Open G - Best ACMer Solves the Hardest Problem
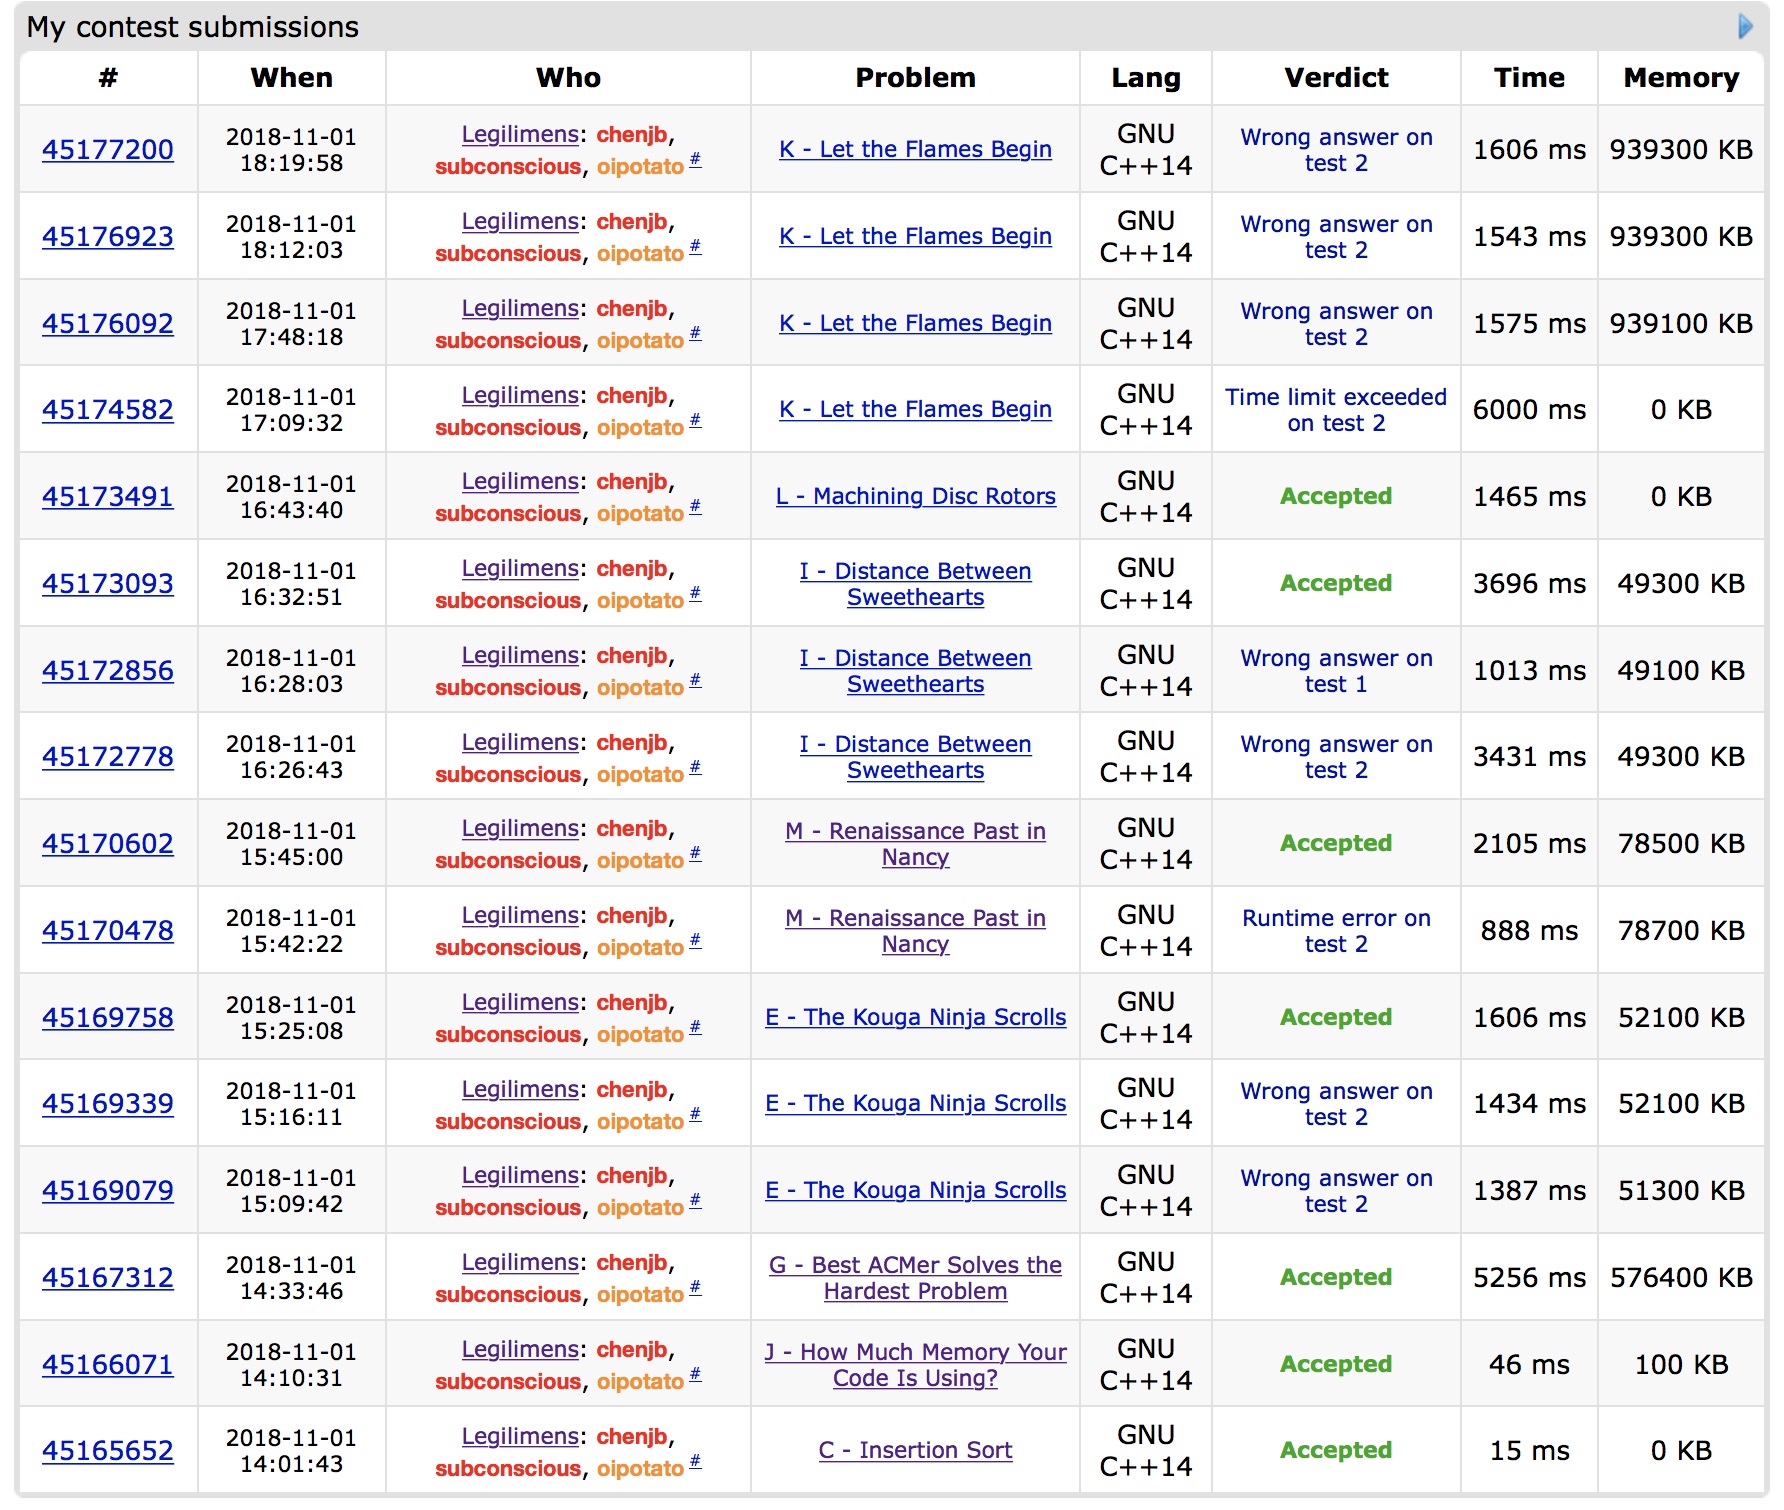Viewport: 1784px width, 1510px height. click(x=915, y=1278)
